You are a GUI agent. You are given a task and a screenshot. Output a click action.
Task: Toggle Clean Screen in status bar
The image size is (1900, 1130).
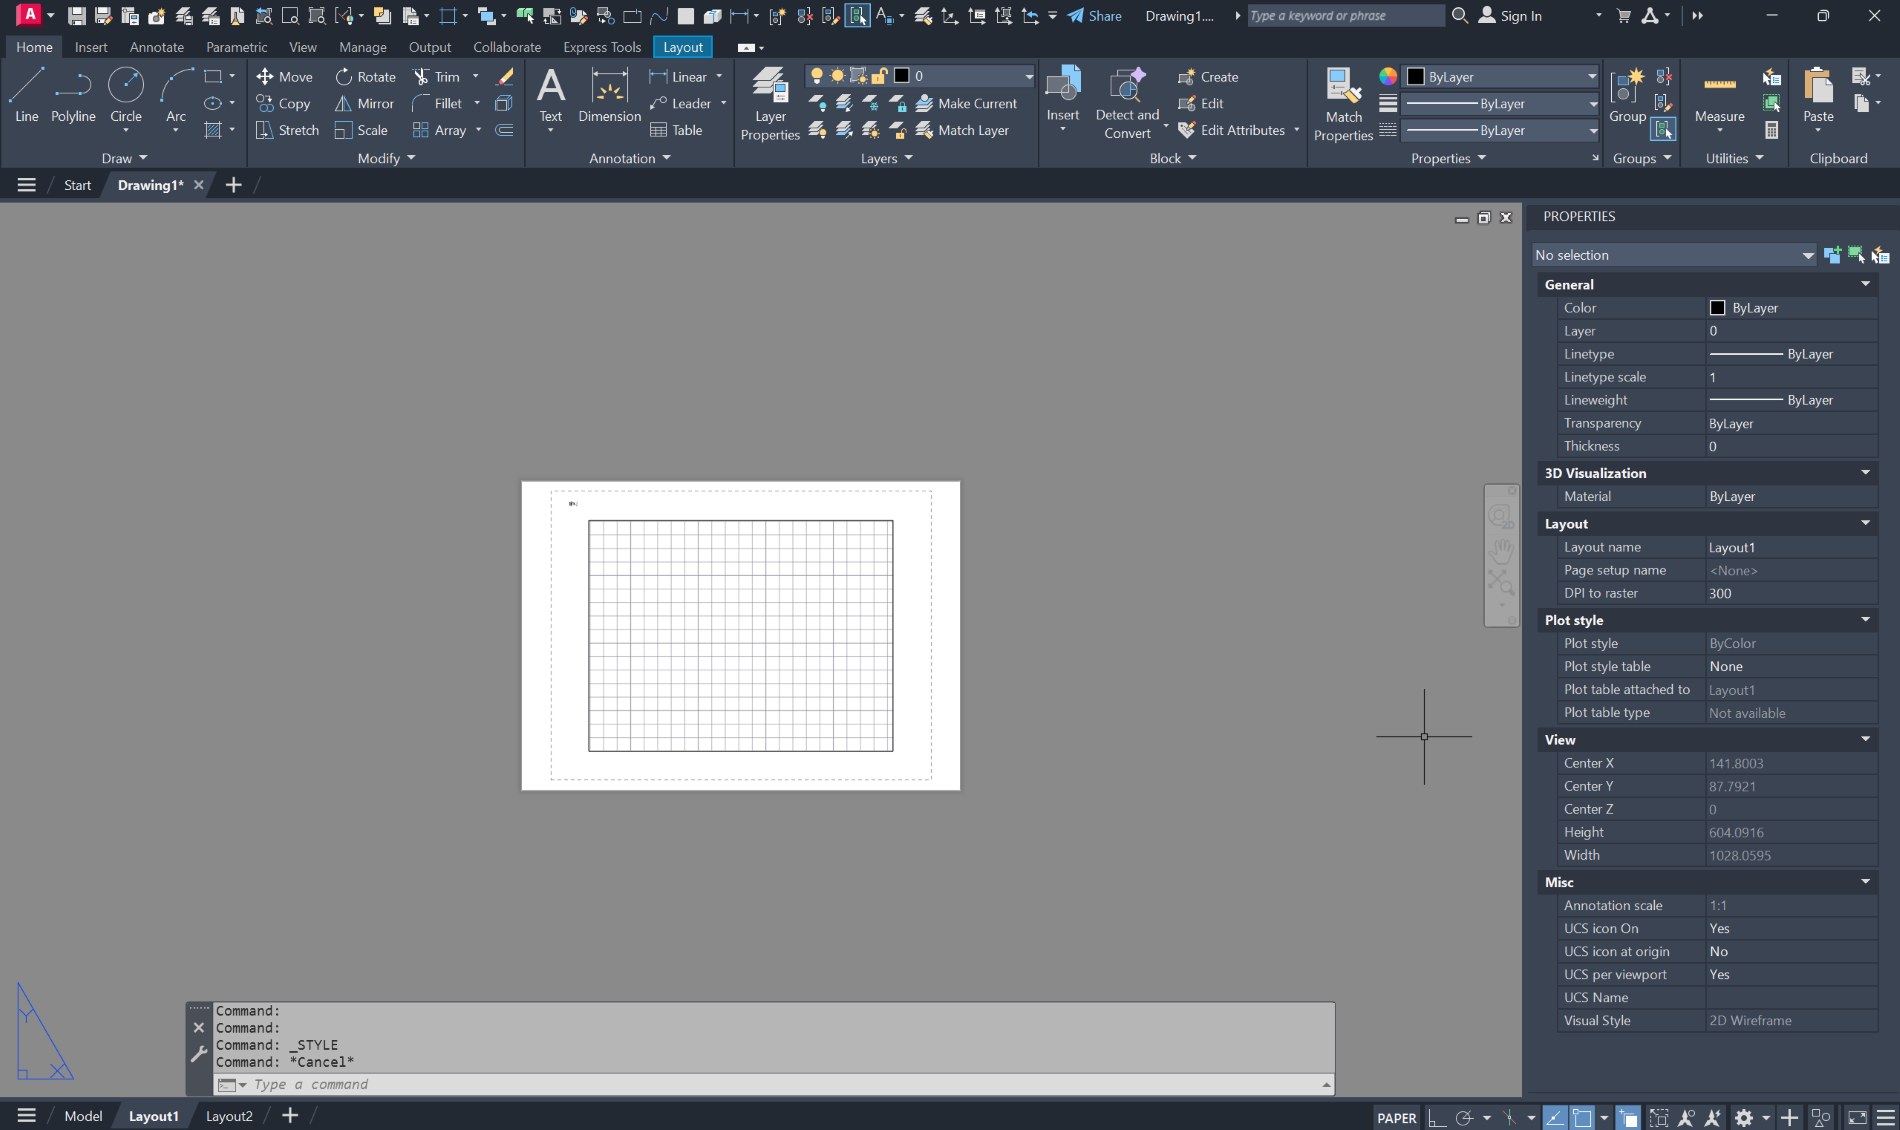coord(1857,1117)
